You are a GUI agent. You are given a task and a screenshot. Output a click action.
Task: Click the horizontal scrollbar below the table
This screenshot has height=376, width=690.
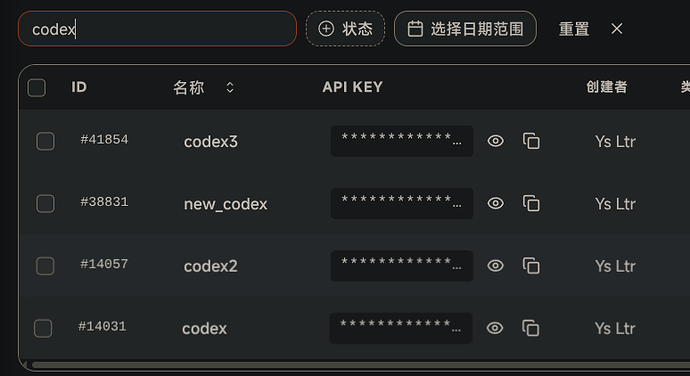coord(361,365)
